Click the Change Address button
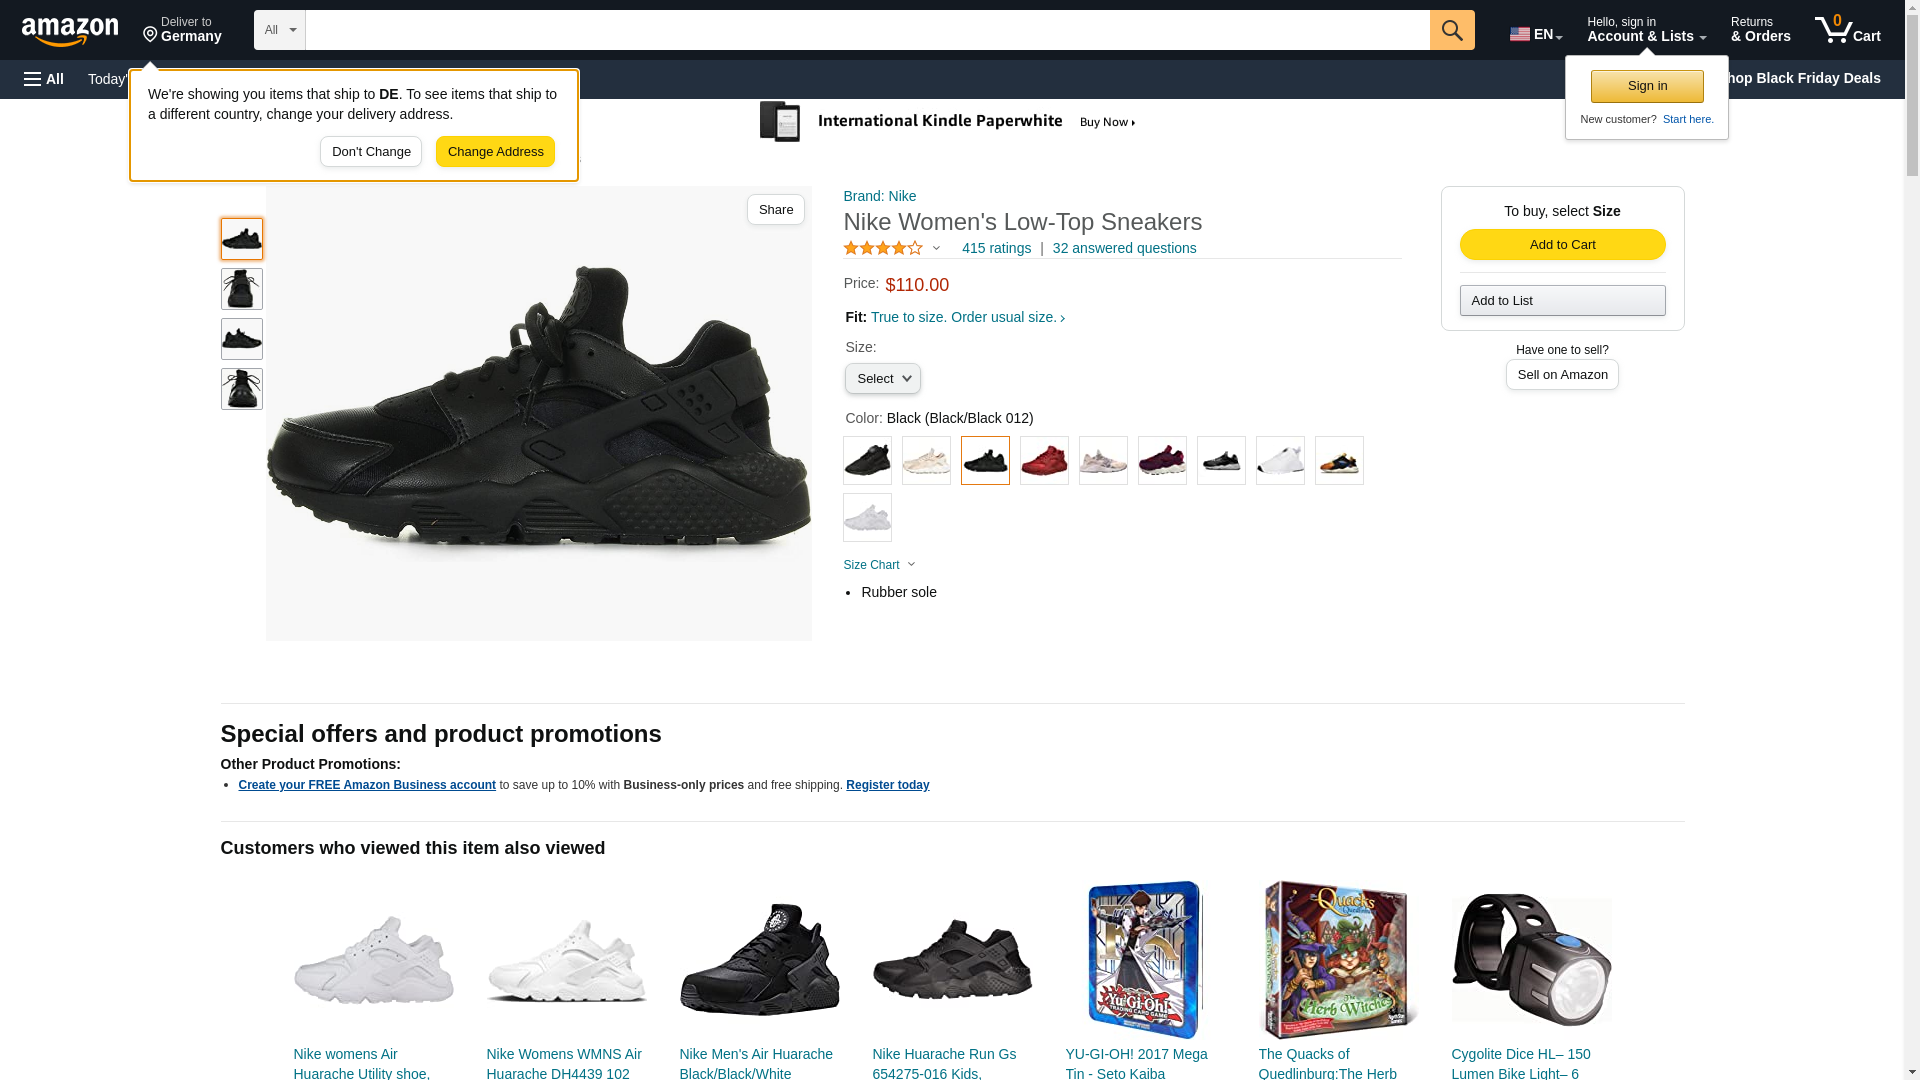 pos(495,152)
